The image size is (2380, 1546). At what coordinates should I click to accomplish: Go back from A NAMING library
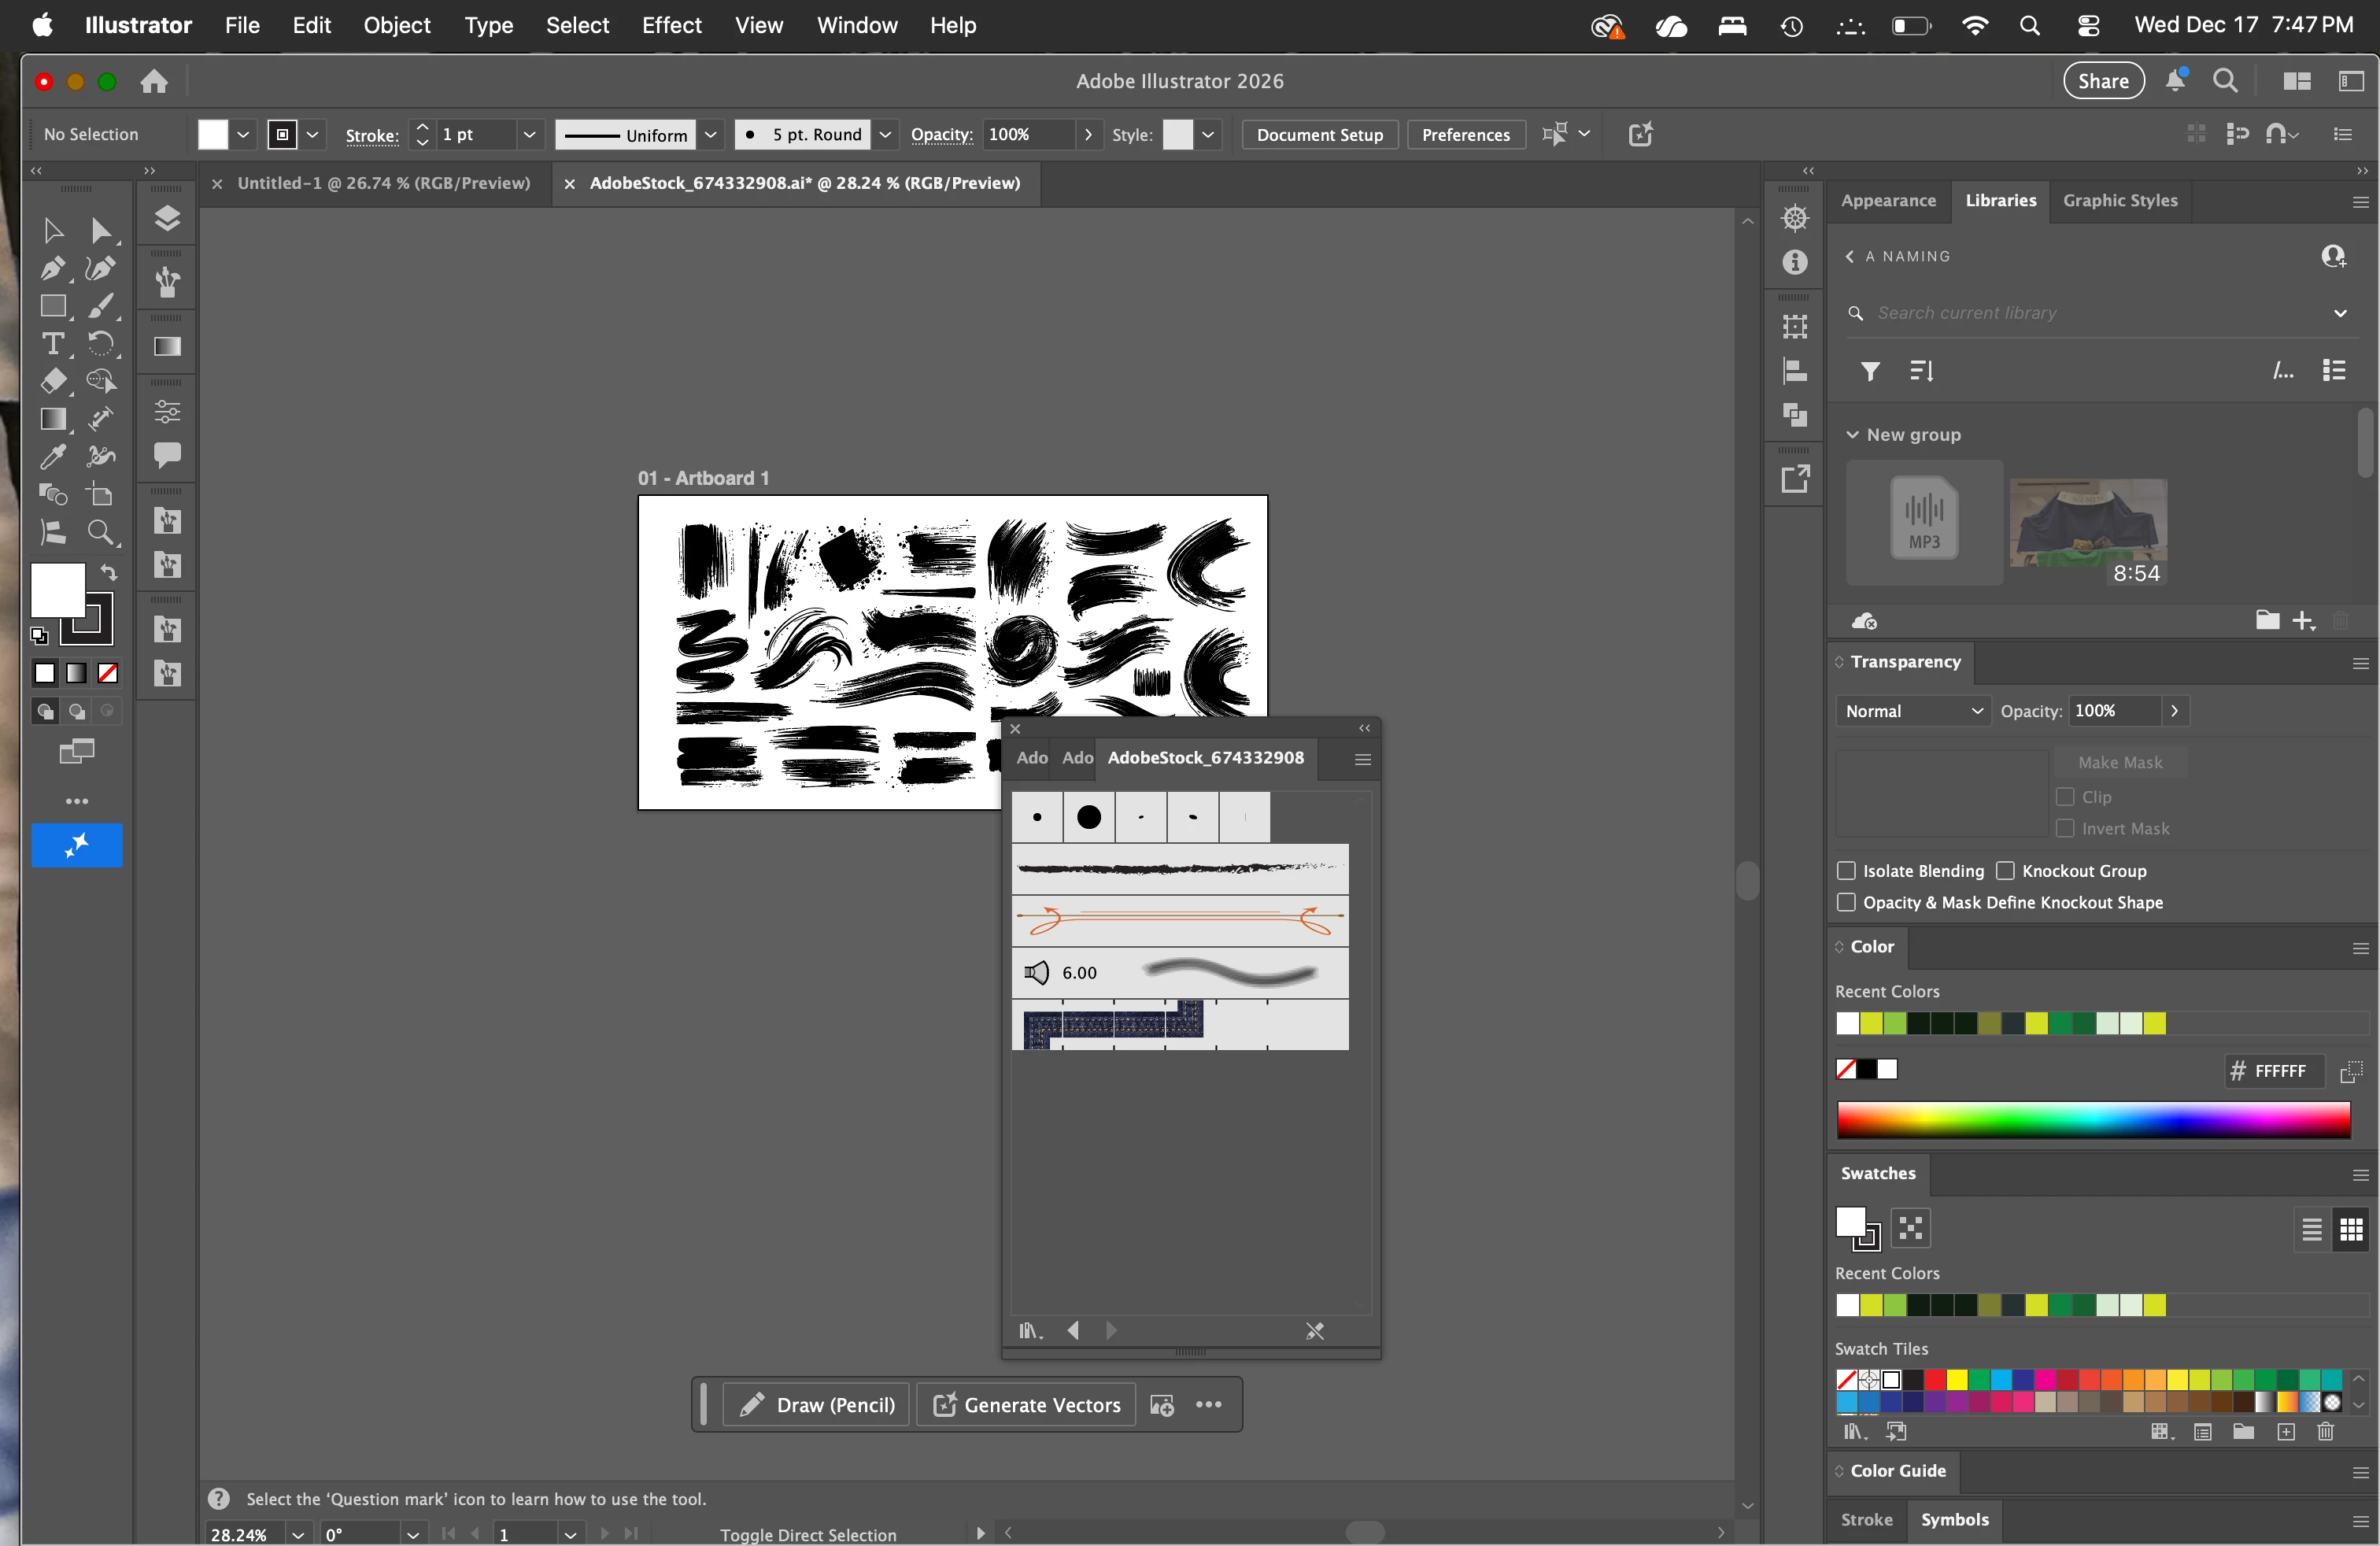[1850, 256]
